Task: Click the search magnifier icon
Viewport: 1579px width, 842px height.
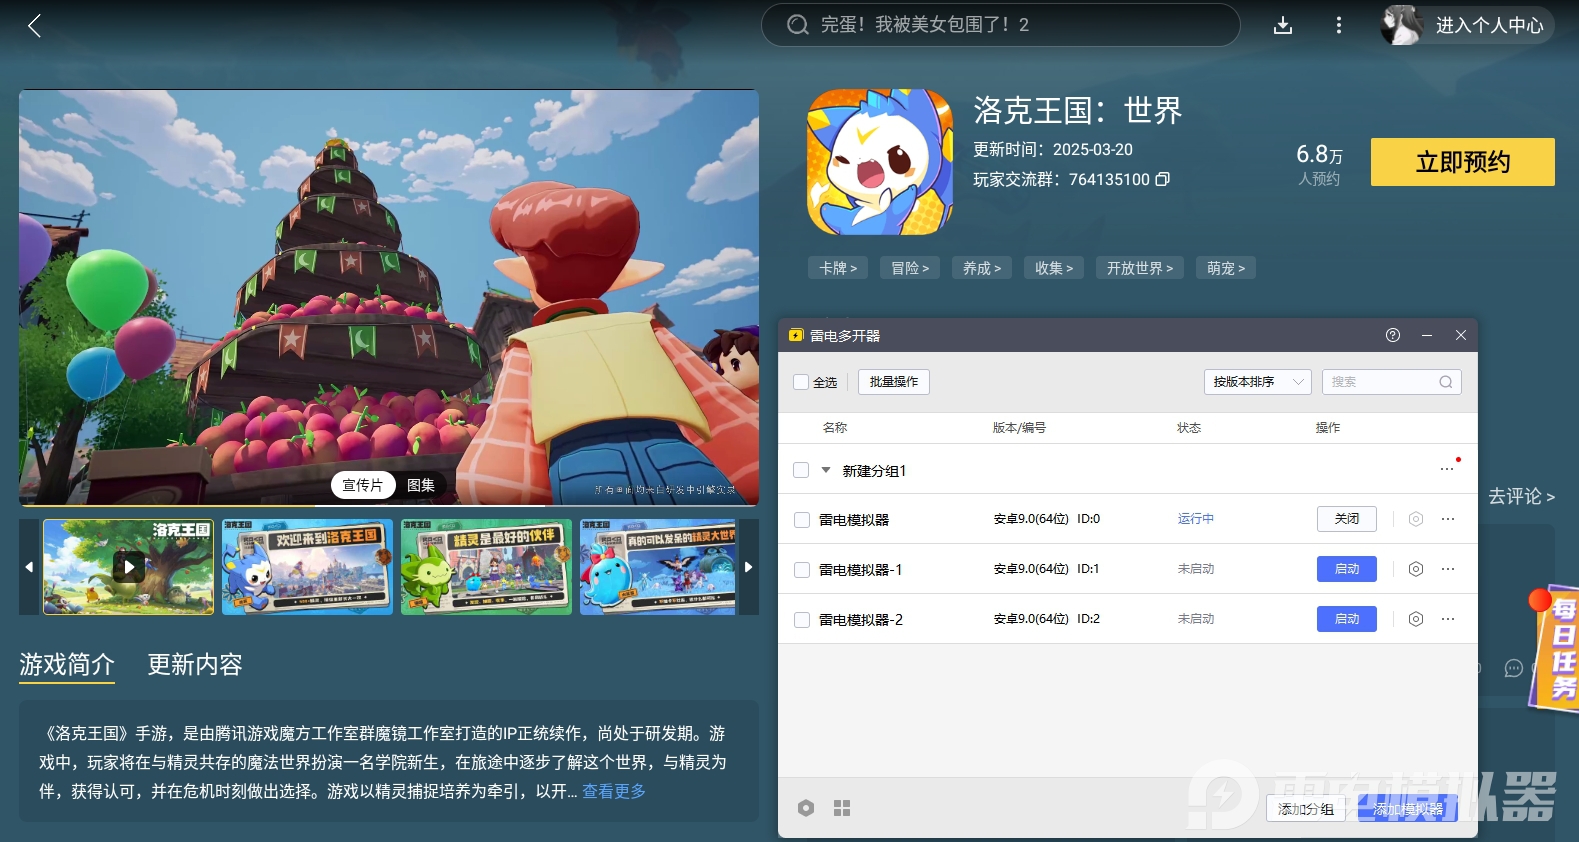Action: (x=797, y=25)
